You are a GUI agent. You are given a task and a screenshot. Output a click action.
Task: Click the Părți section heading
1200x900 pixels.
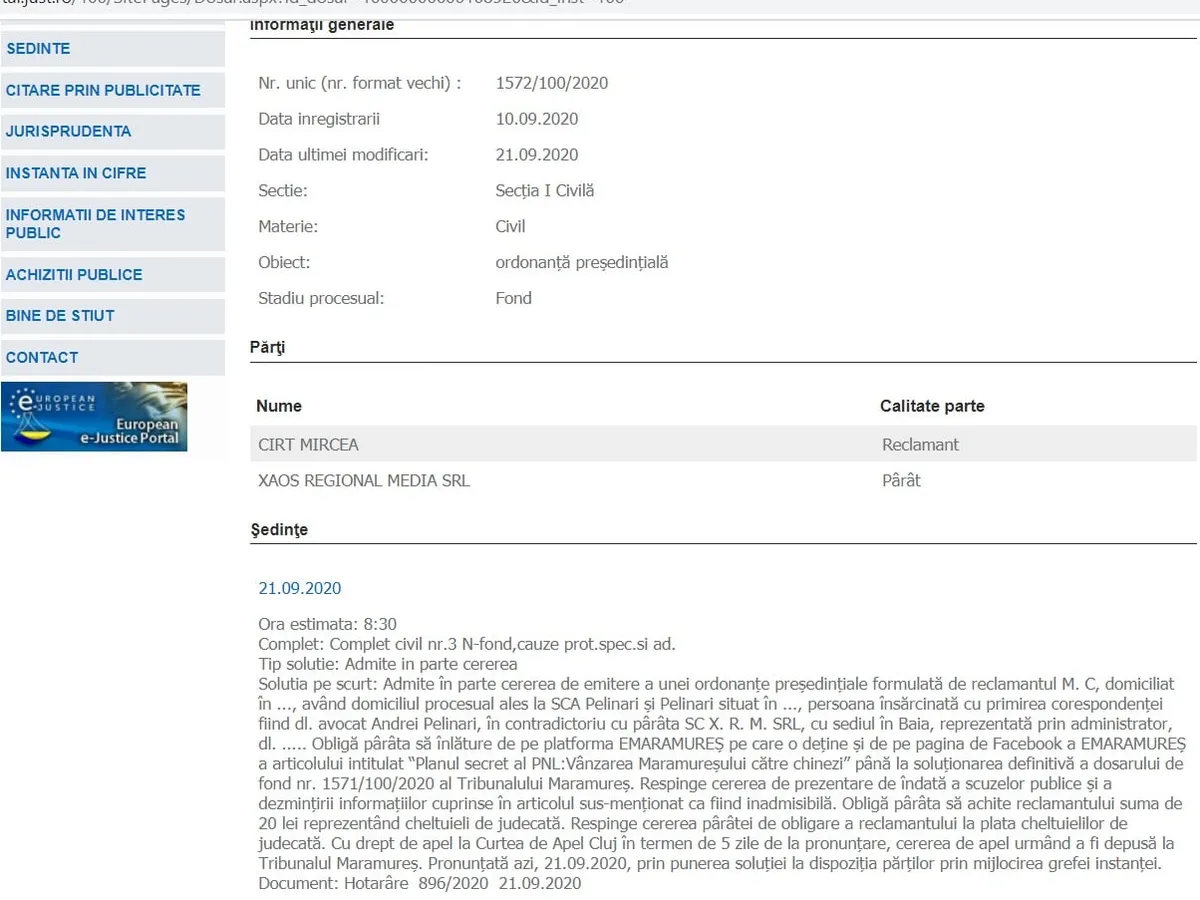coord(268,348)
